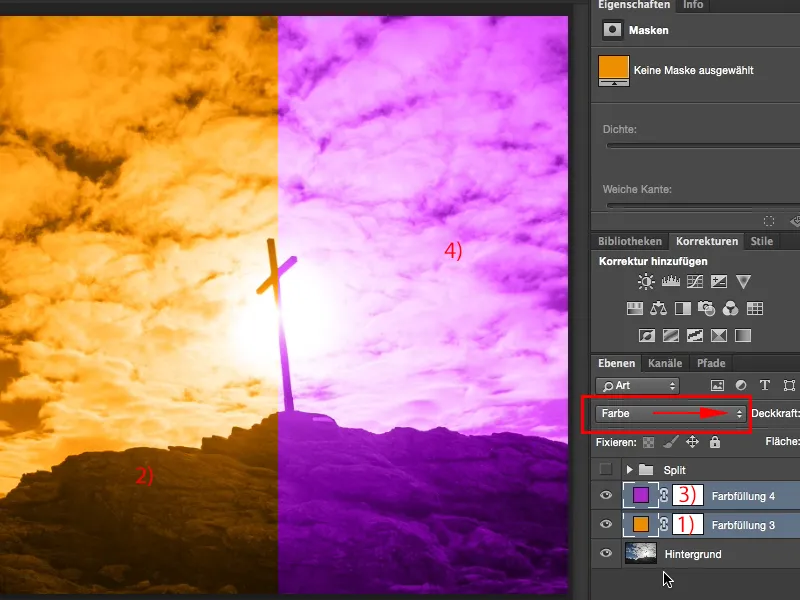Image resolution: width=800 pixels, height=600 pixels.
Task: Toggle visibility of Farbfüllung 3 layer
Action: [x=604, y=524]
